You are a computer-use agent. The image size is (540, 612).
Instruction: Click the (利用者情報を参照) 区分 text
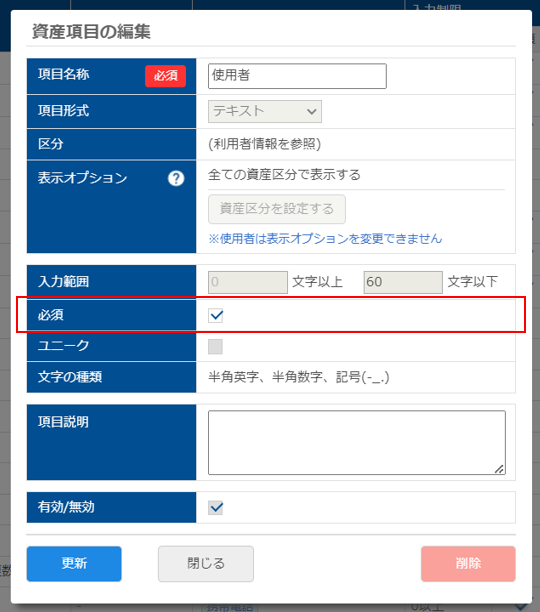(265, 144)
